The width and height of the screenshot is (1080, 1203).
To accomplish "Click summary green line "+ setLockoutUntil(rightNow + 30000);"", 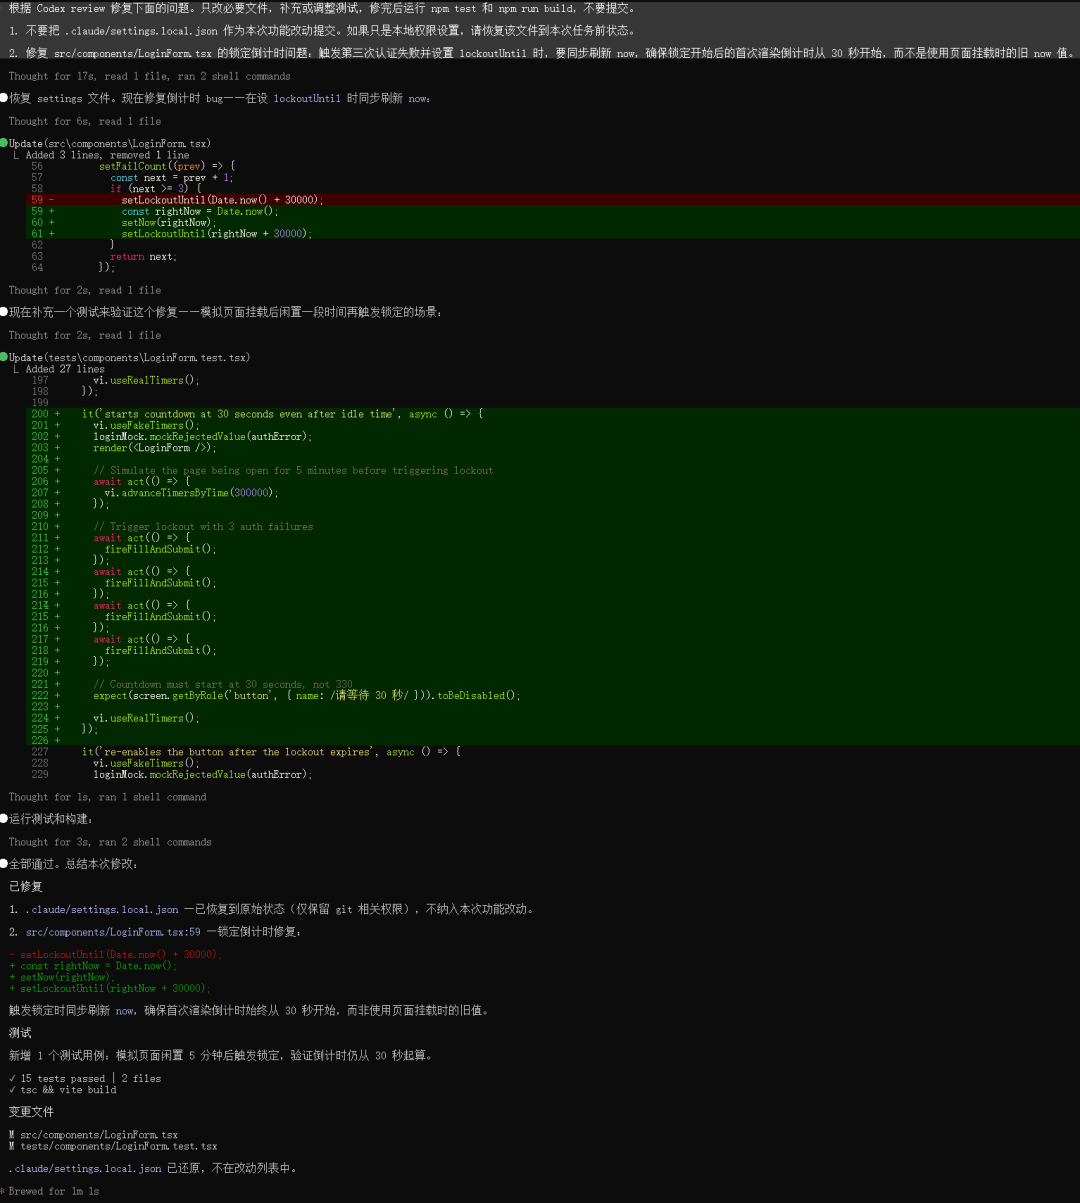I will coord(110,988).
